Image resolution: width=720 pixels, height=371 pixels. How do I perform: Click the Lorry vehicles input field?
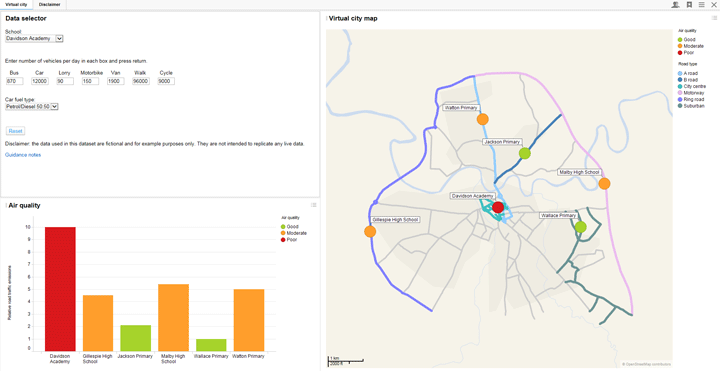pos(65,81)
